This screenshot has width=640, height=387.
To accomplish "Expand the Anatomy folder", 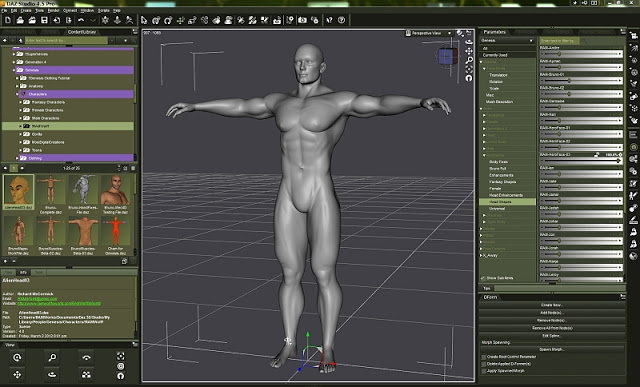I will click(17, 86).
